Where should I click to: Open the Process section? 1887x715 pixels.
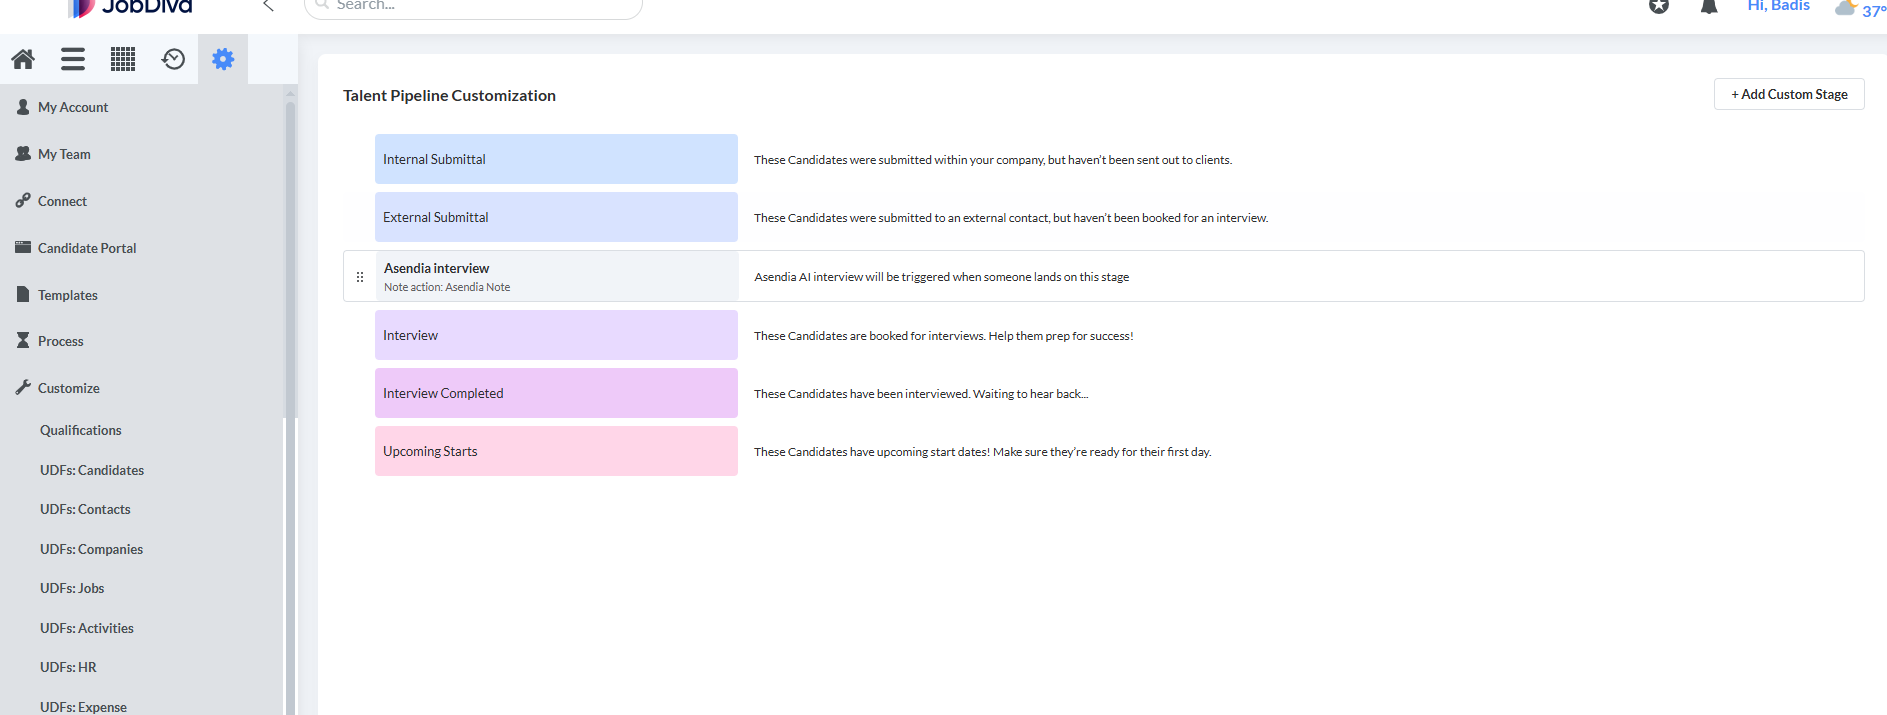61,341
